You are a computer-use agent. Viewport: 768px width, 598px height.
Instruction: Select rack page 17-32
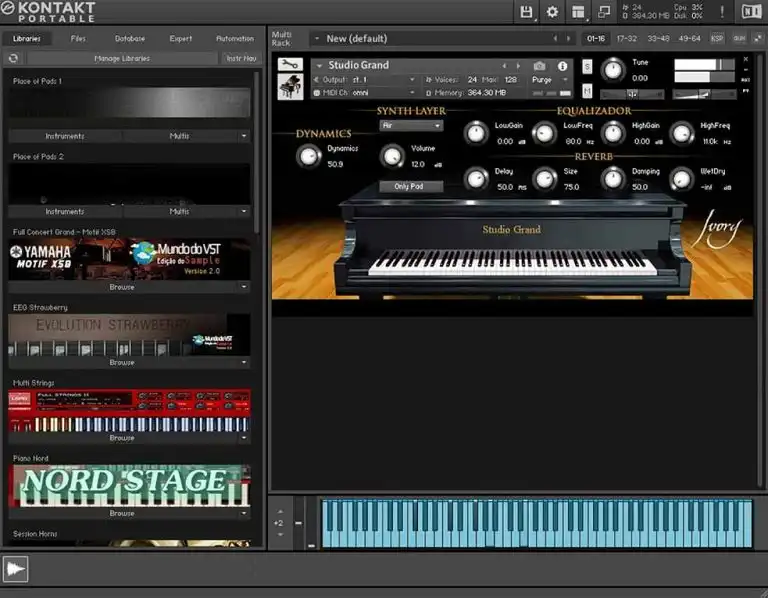coord(626,38)
